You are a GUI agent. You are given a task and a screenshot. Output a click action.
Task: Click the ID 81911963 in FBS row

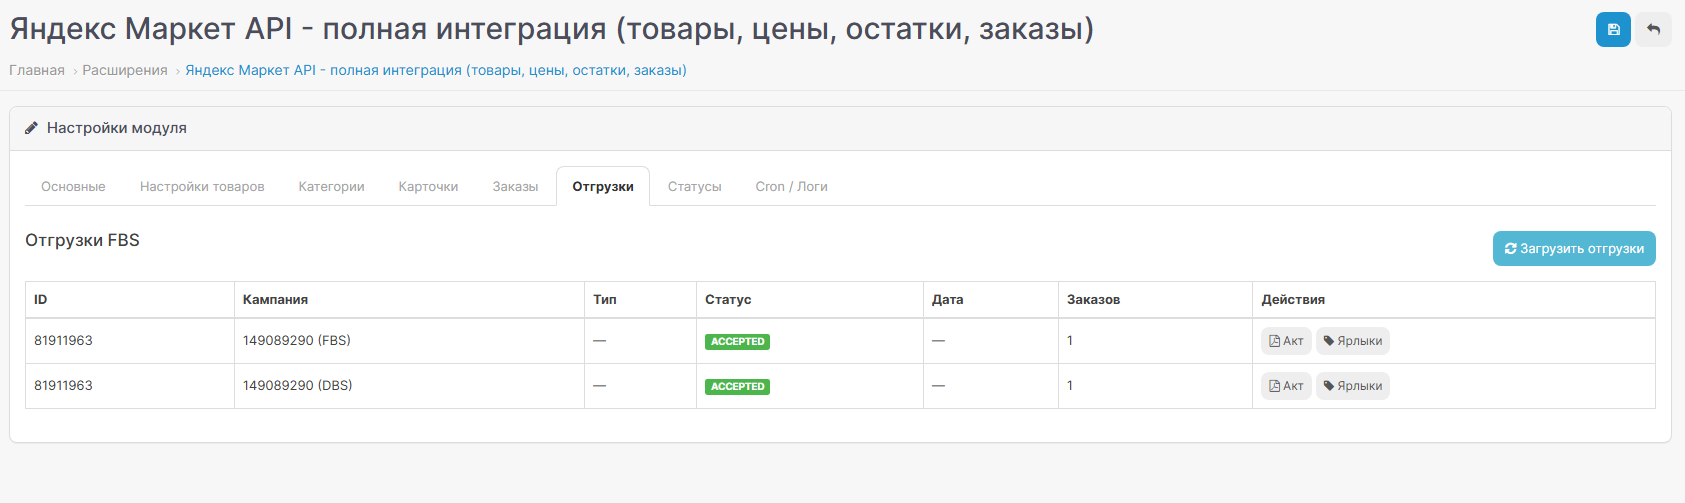point(63,341)
